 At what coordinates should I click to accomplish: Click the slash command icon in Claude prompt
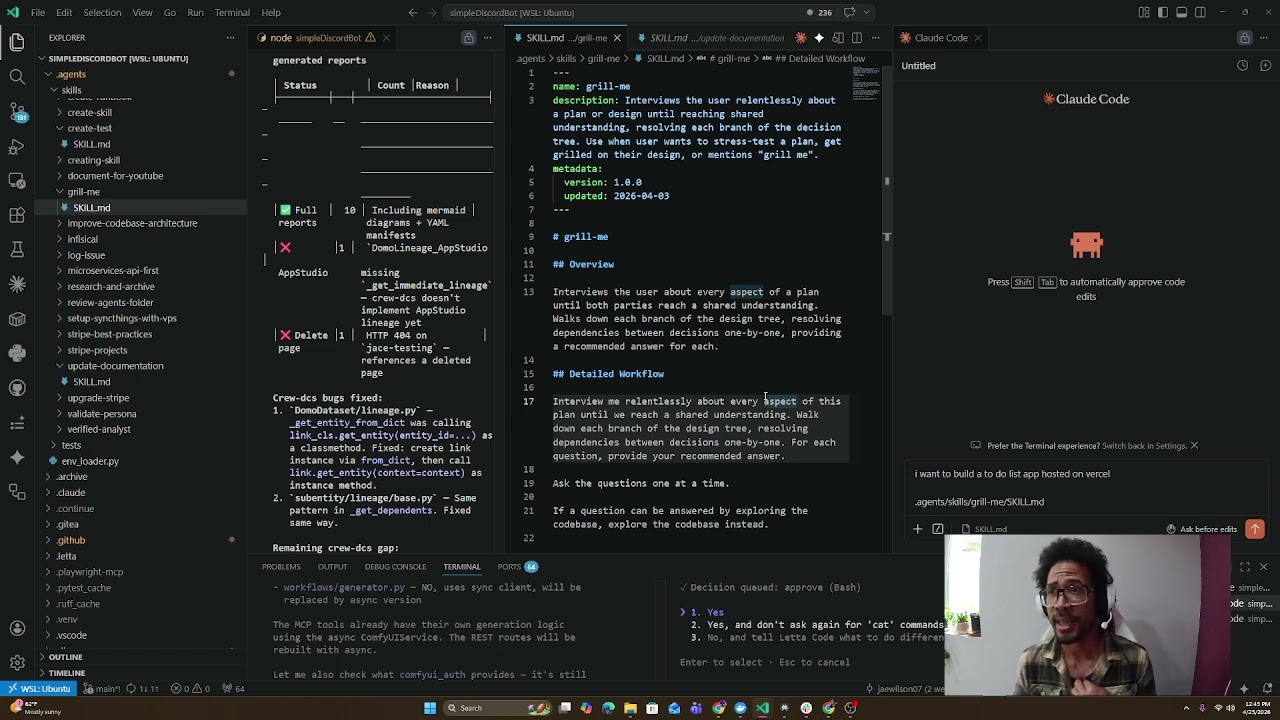point(938,529)
